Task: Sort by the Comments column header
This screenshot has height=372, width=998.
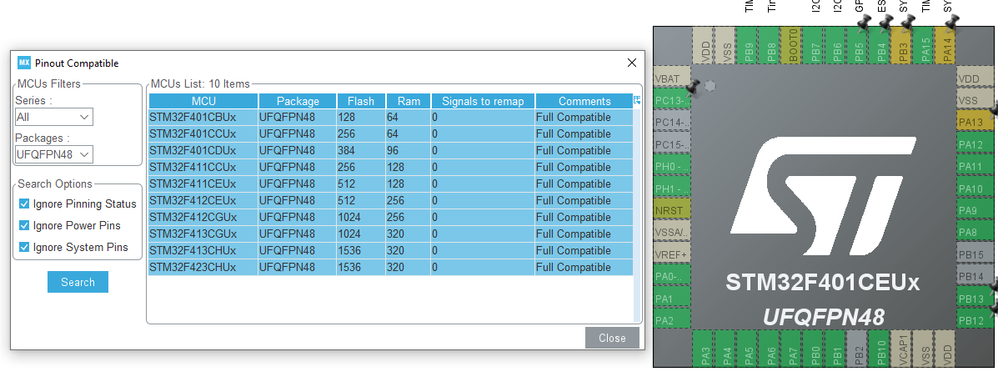Action: pos(584,101)
